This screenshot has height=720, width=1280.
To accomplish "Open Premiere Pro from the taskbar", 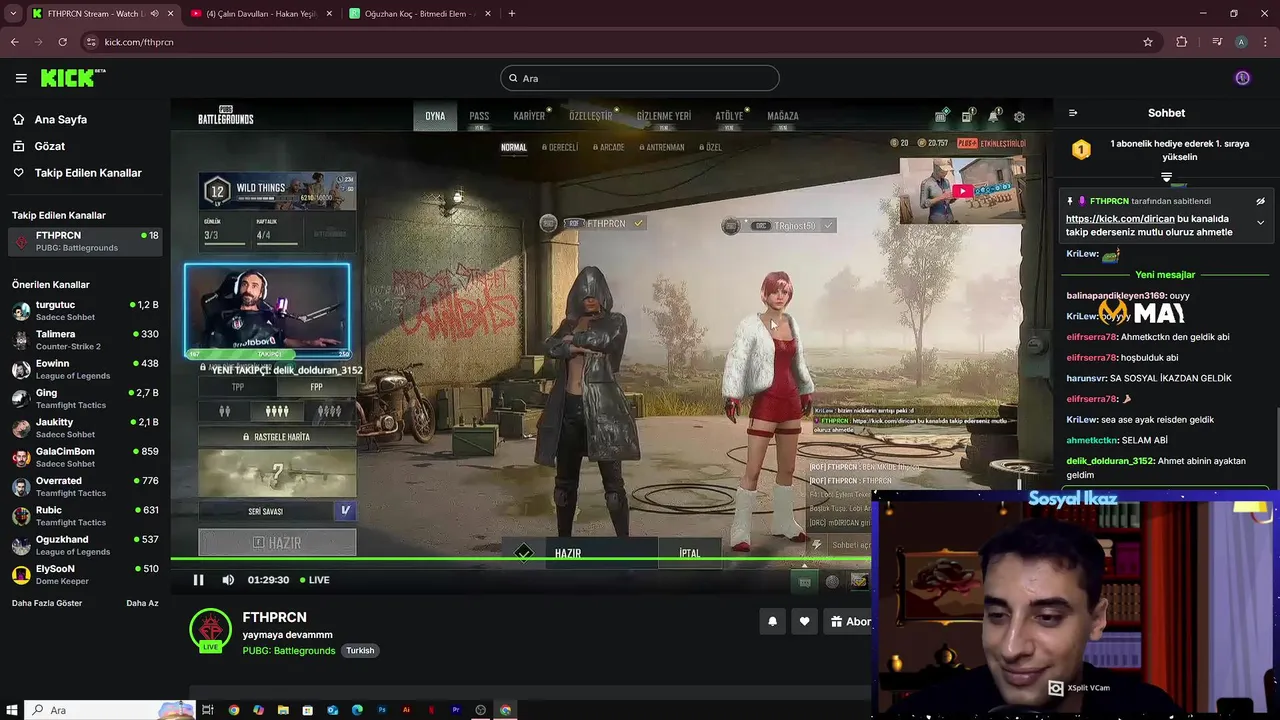I will 456,710.
